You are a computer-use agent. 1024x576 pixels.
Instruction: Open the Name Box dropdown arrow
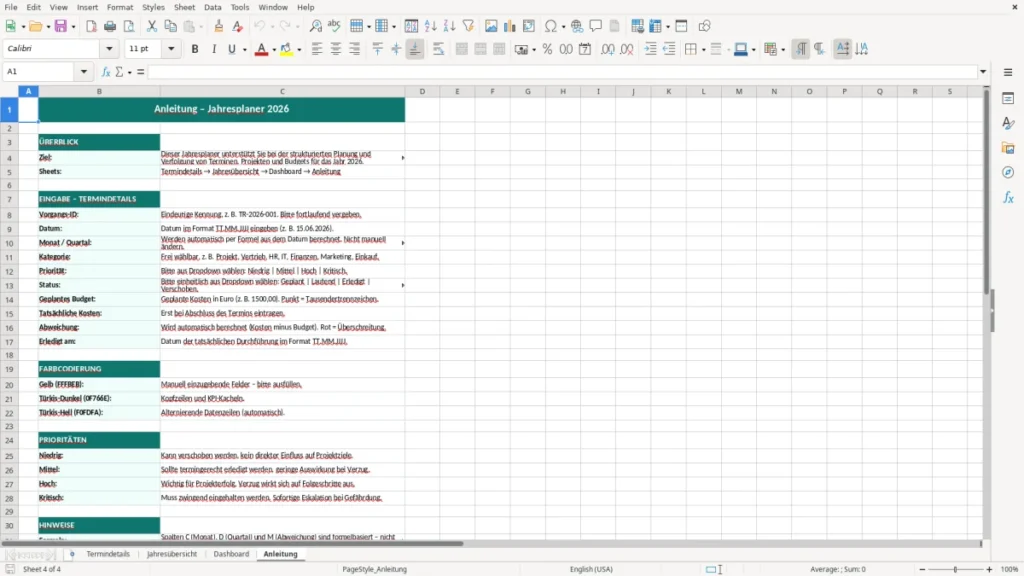click(x=84, y=72)
